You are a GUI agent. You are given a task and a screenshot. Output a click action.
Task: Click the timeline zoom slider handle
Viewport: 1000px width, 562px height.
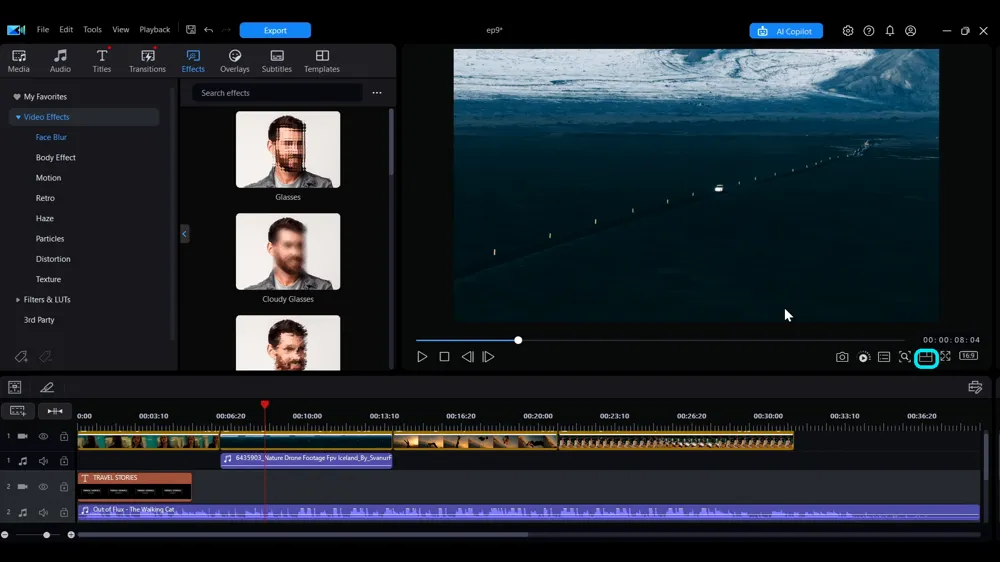click(47, 535)
